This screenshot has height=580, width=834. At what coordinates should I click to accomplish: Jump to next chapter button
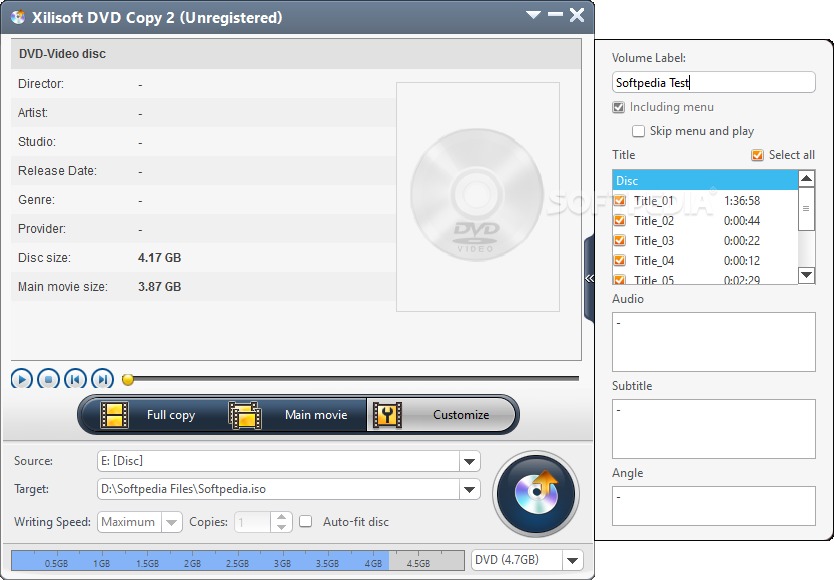point(102,379)
